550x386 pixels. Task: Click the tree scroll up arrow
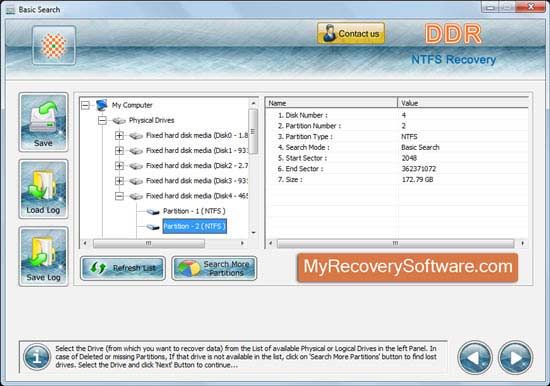click(253, 103)
